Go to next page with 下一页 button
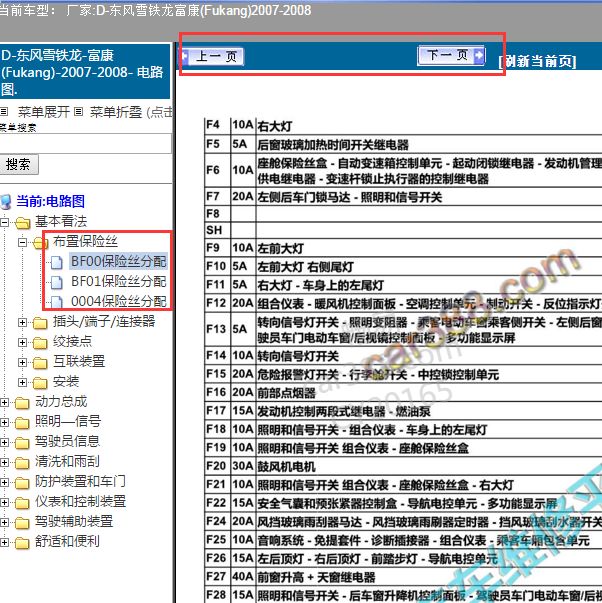Viewport: 602px width, 603px height. 451,56
